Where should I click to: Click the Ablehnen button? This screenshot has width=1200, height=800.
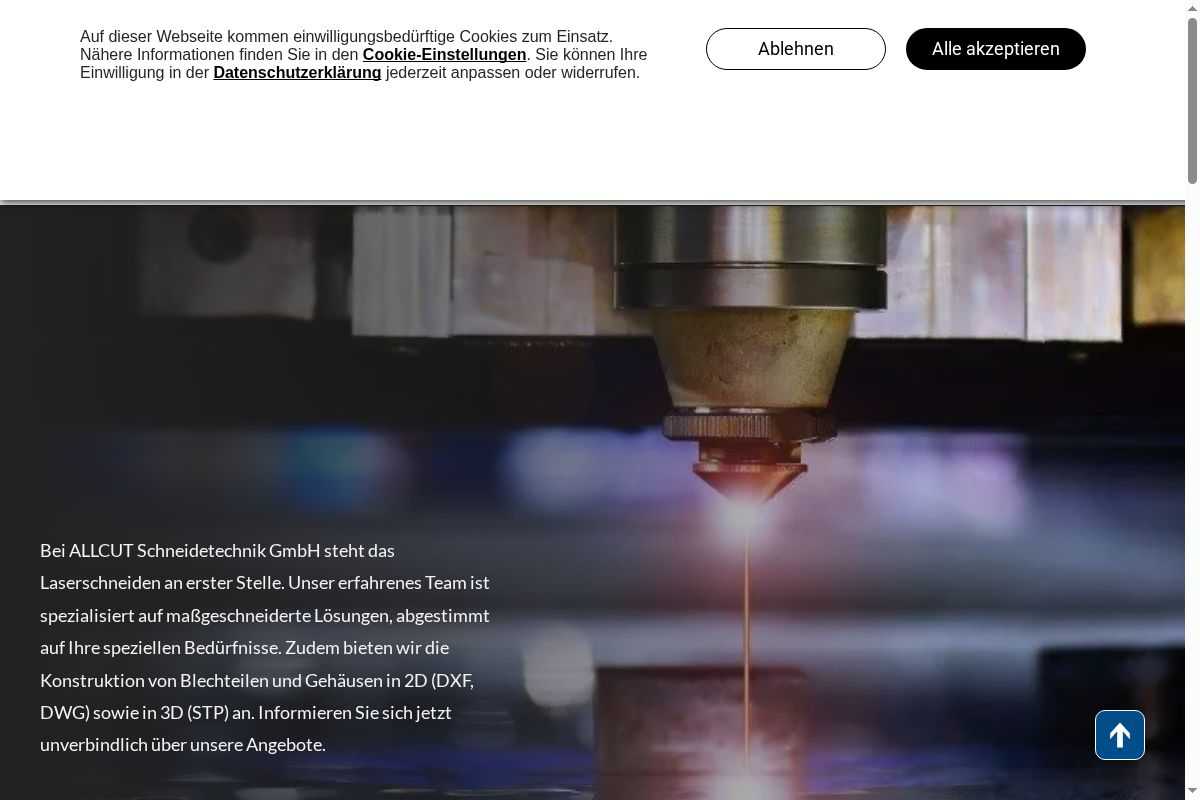click(x=795, y=49)
